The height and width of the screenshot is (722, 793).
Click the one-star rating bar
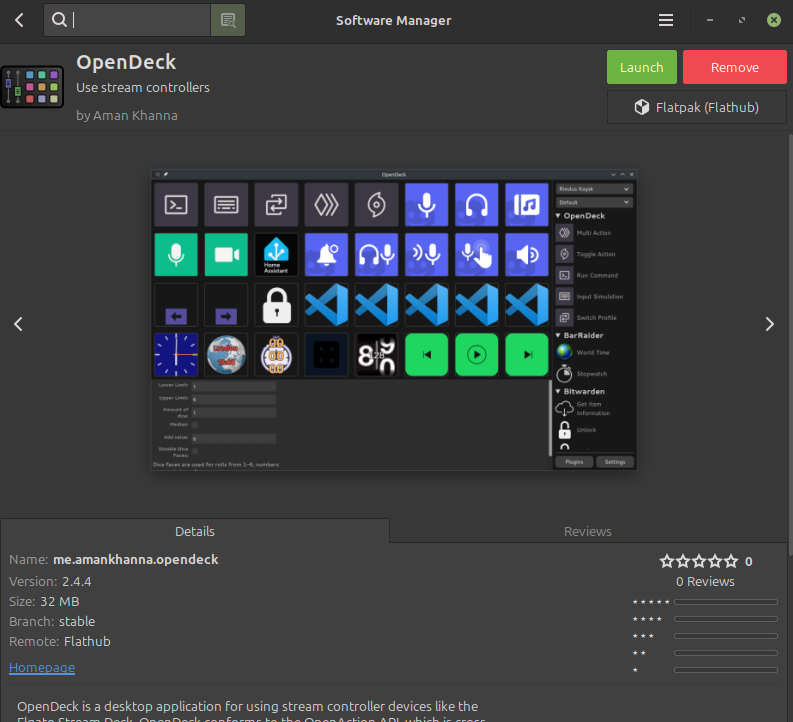[725, 670]
